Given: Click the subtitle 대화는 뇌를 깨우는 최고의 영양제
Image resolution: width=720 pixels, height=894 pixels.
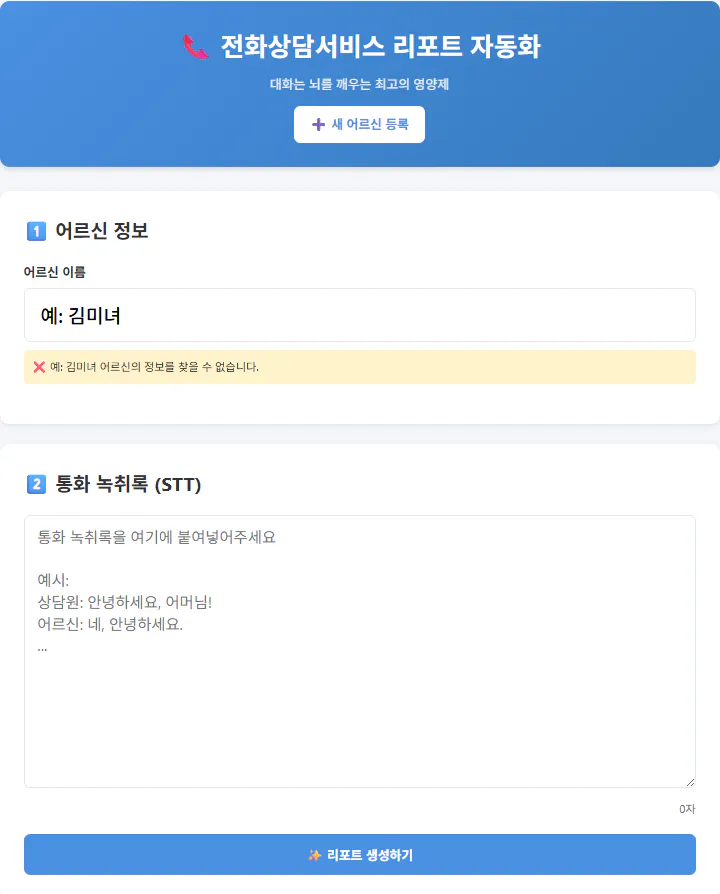Looking at the screenshot, I should pyautogui.click(x=359, y=84).
